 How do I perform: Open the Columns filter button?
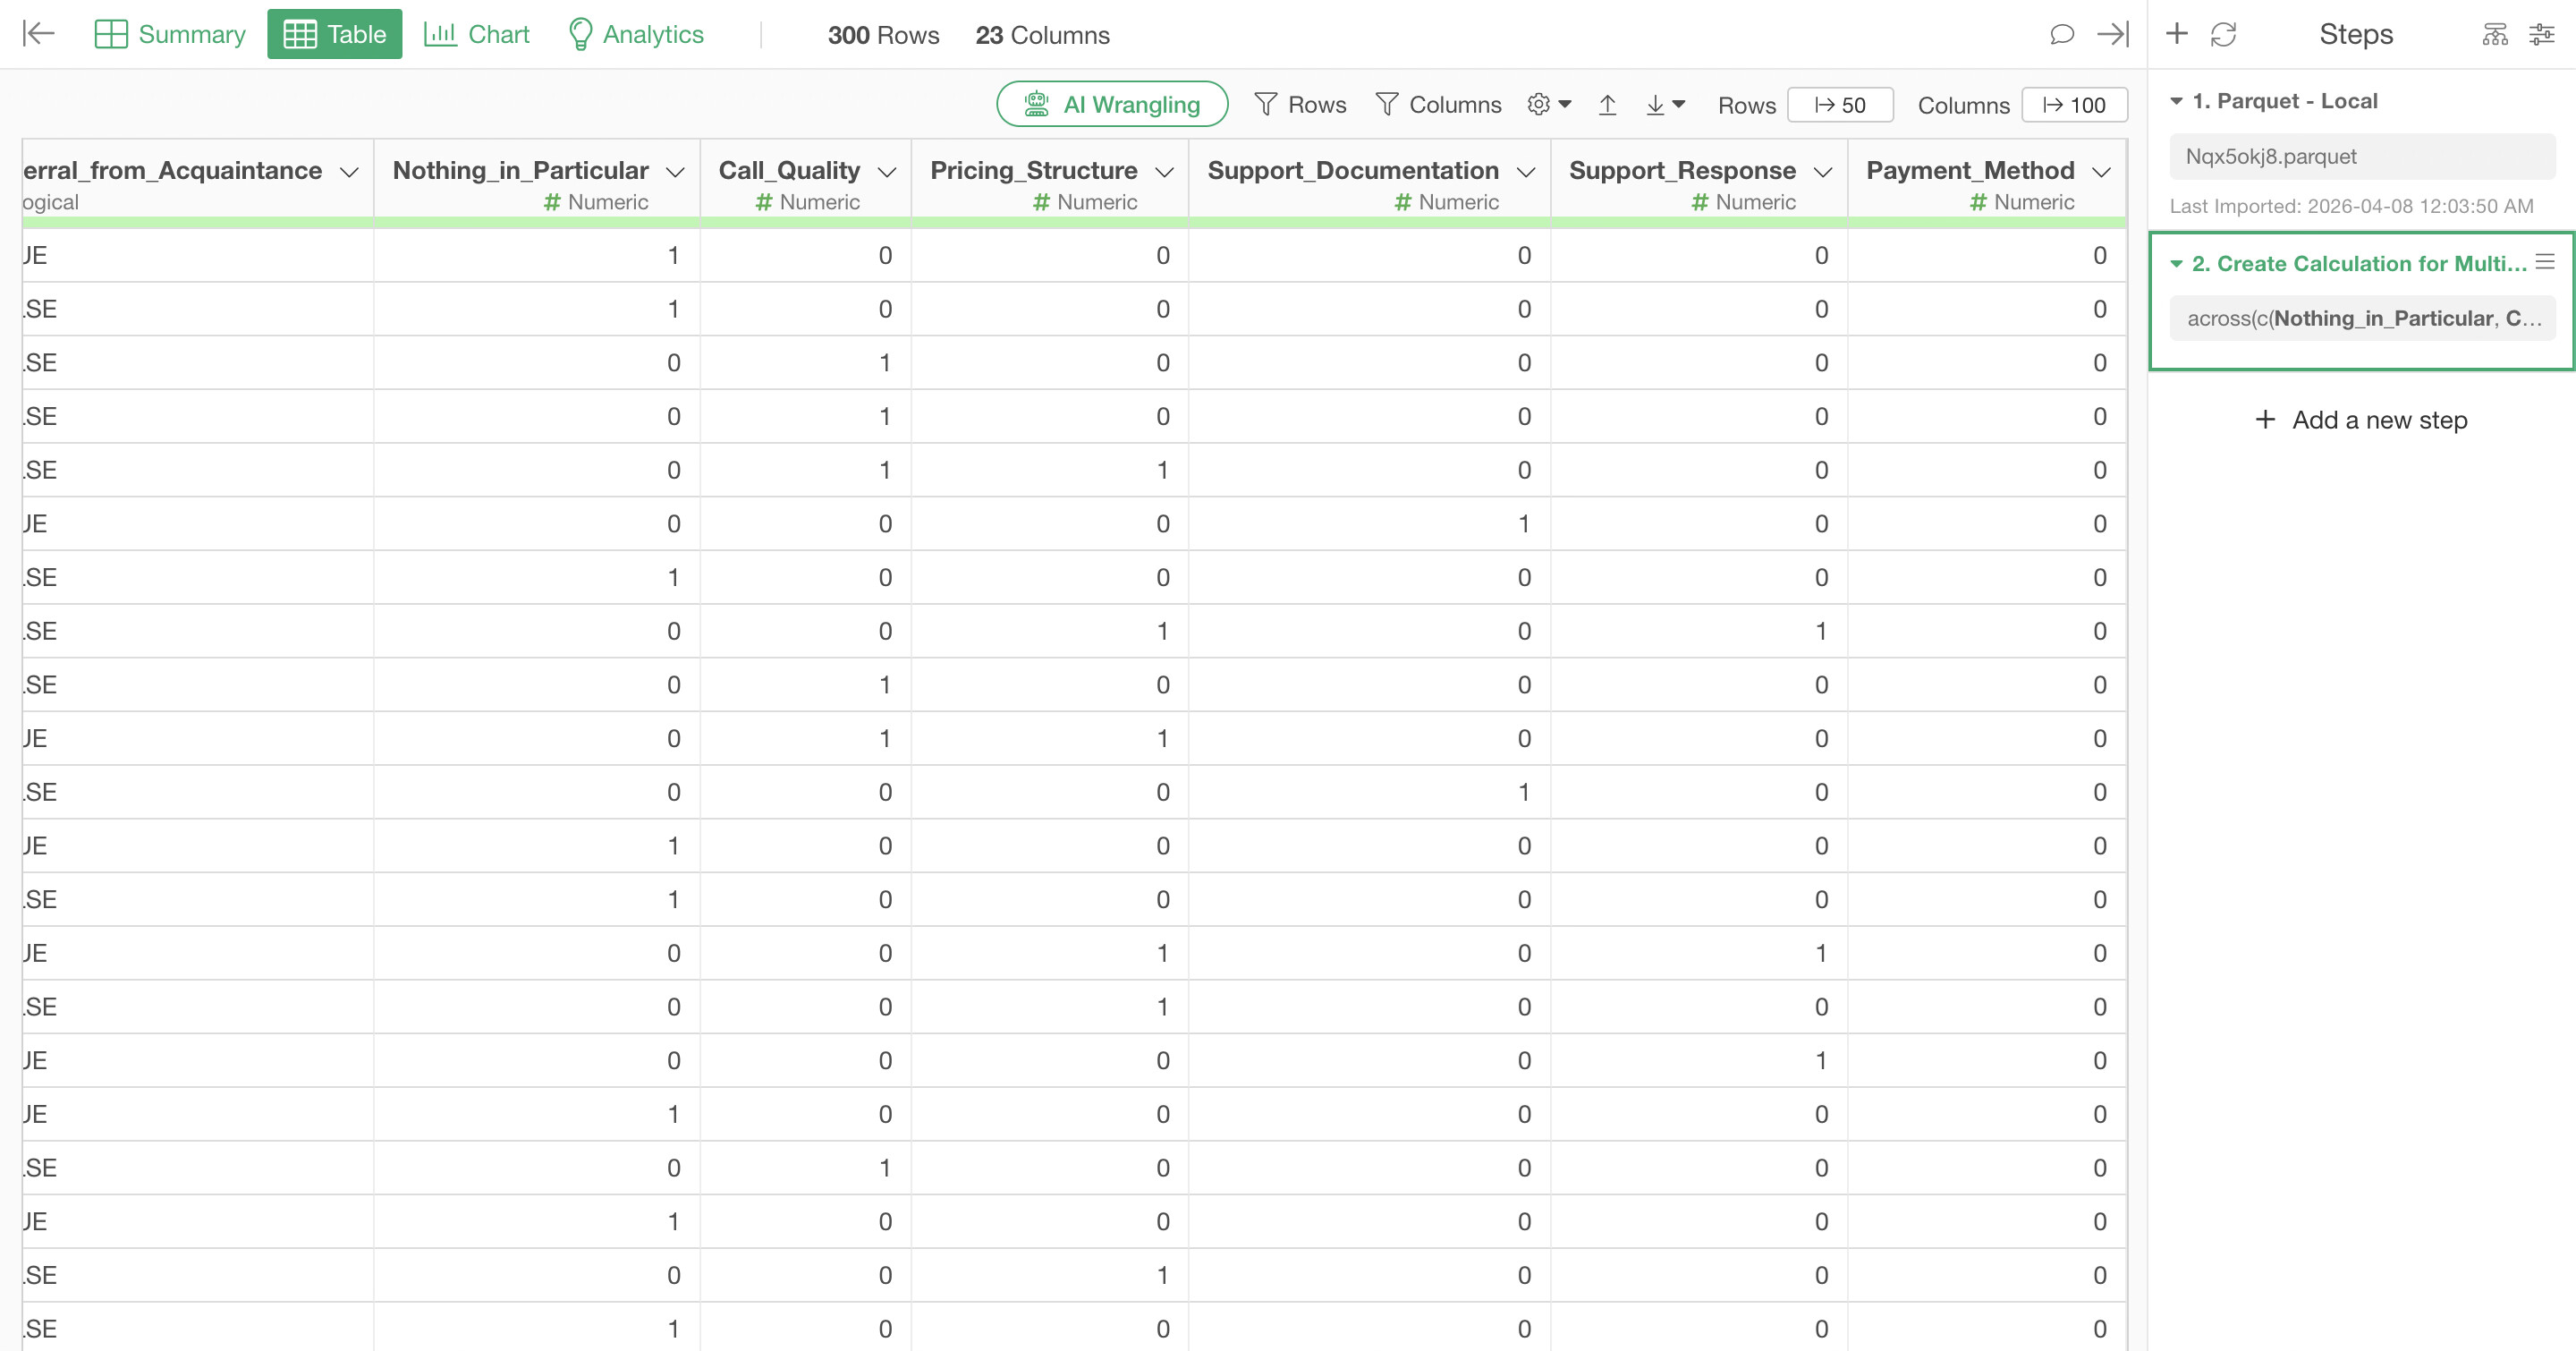point(1438,105)
